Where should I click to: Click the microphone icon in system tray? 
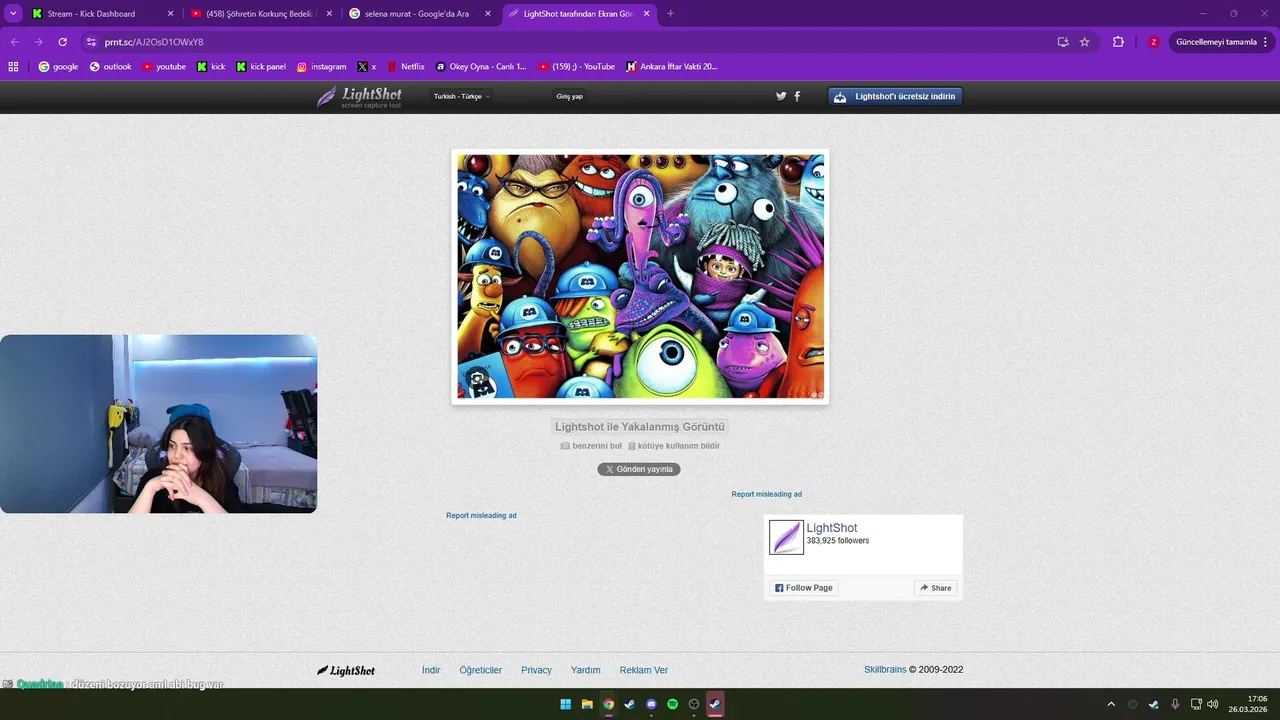click(x=1175, y=704)
